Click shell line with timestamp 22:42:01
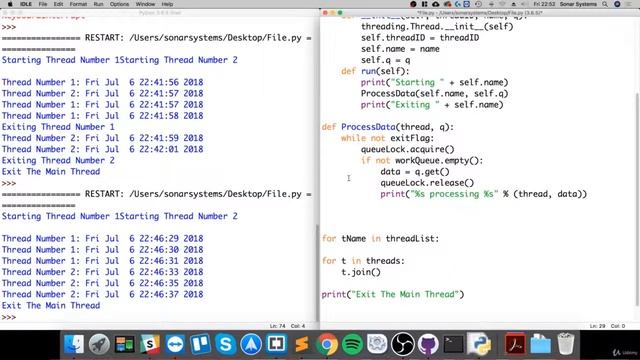The image size is (640, 360). tap(102, 149)
